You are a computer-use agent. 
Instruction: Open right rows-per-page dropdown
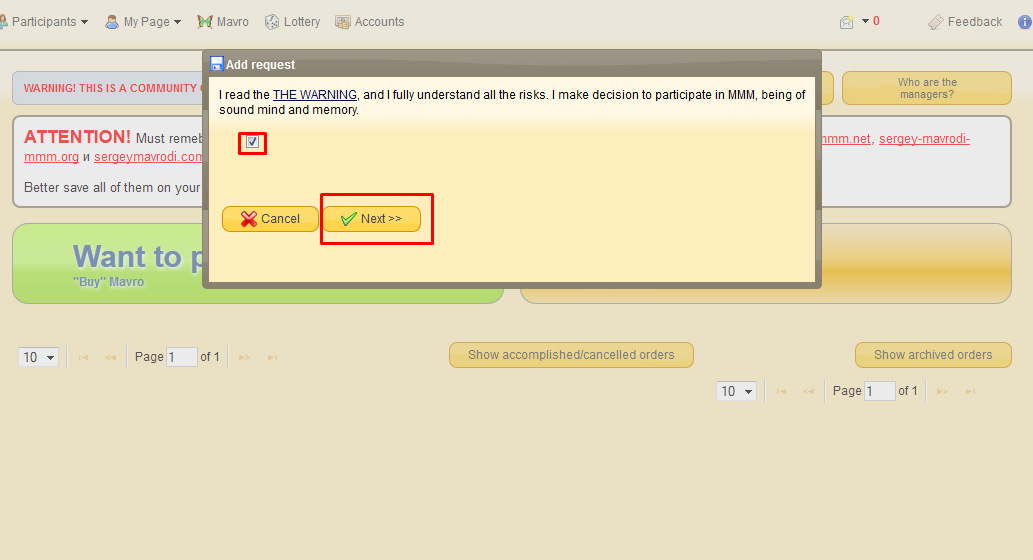[x=736, y=391]
